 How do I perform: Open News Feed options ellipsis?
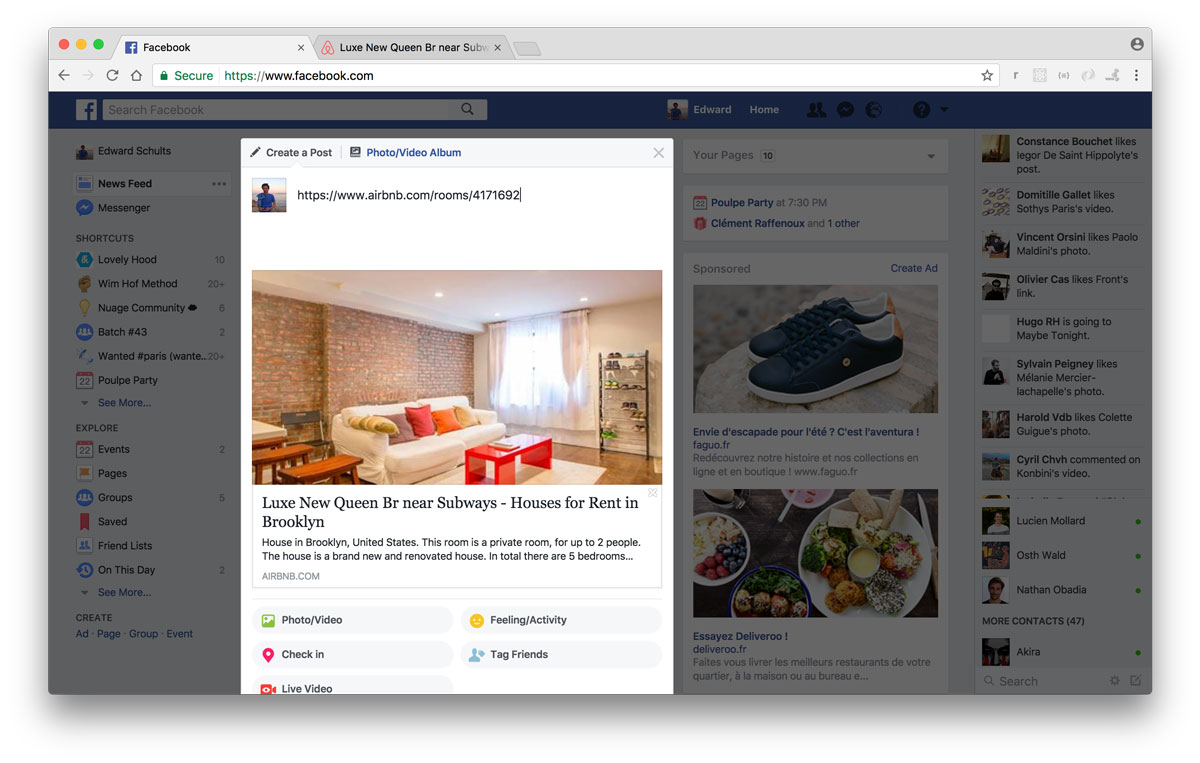(x=219, y=184)
